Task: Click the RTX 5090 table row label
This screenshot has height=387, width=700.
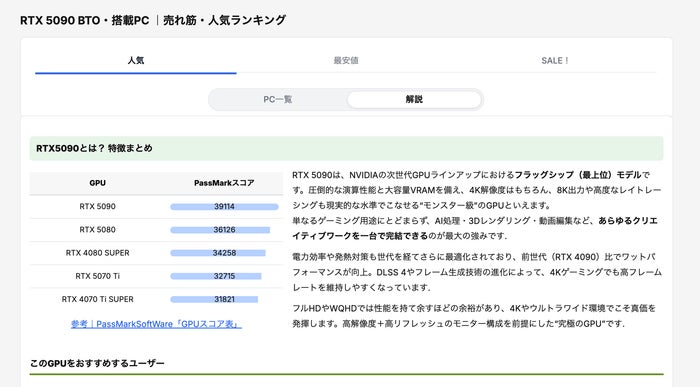Action: point(97,207)
